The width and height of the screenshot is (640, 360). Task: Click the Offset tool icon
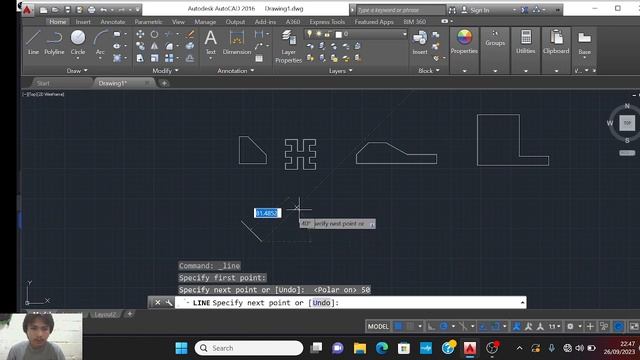coord(190,58)
